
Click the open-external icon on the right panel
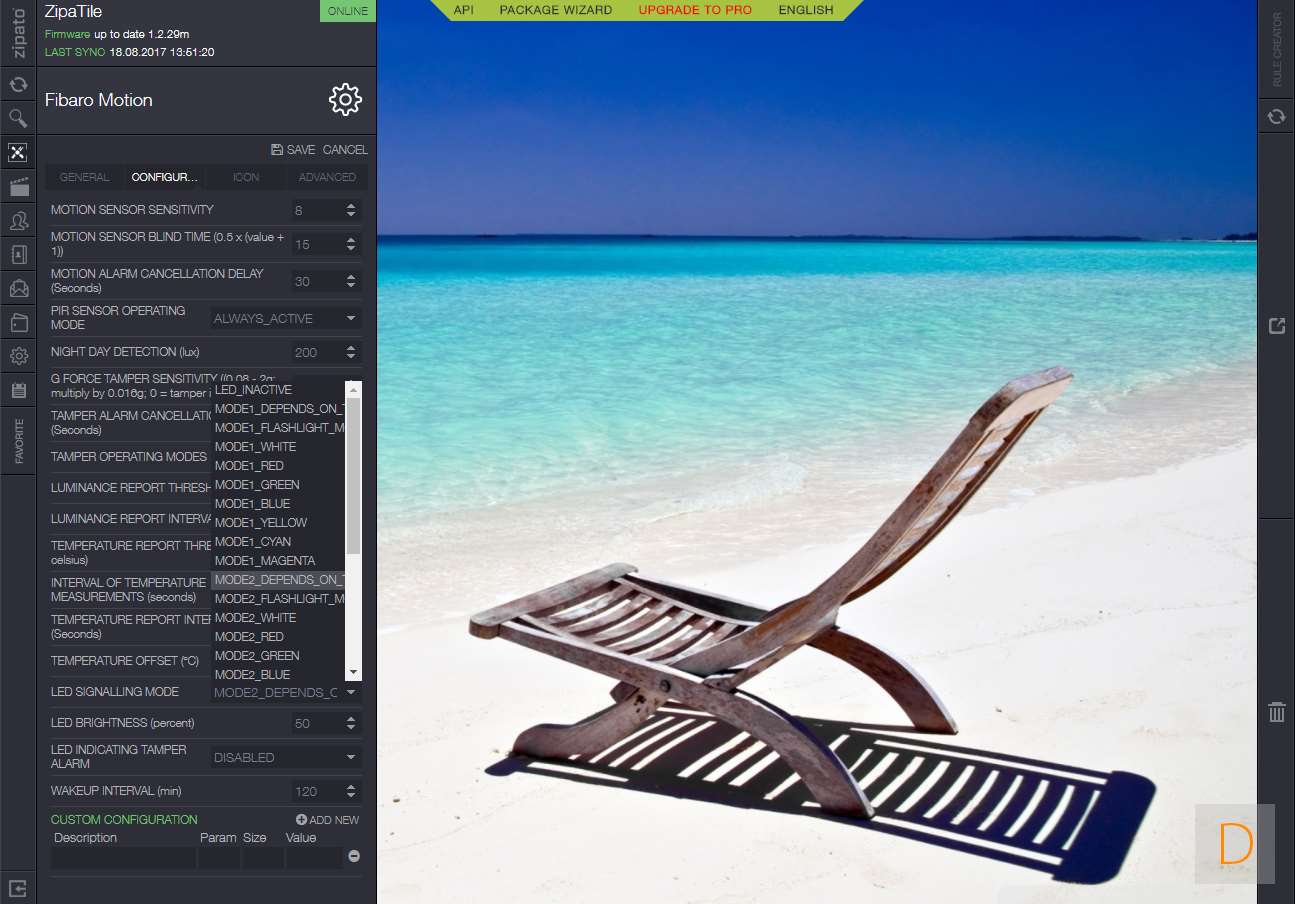coord(1276,326)
